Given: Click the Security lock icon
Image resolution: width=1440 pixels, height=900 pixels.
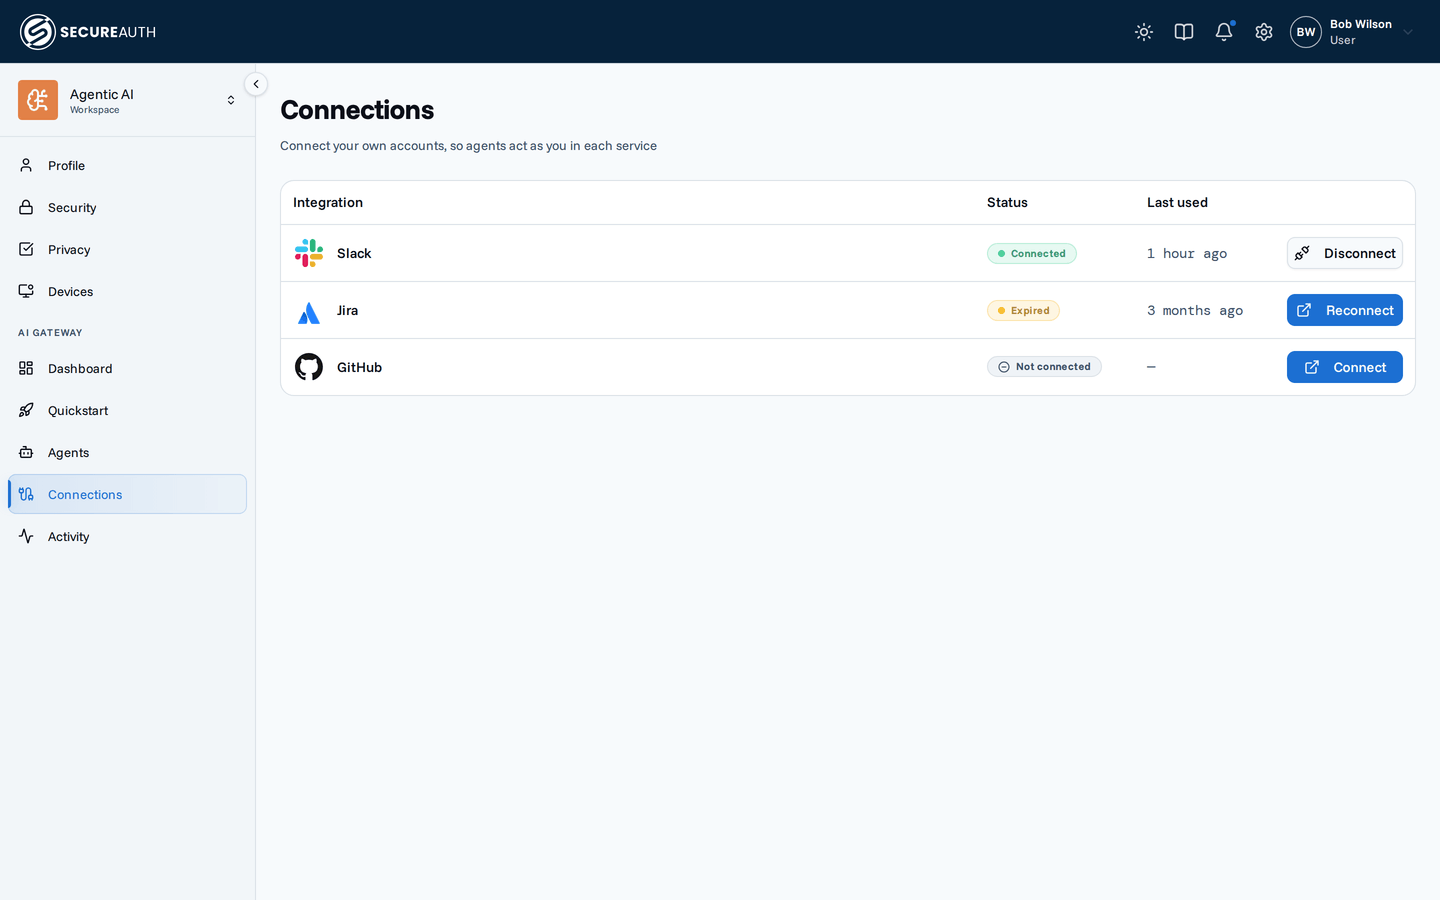Looking at the screenshot, I should click(x=26, y=207).
